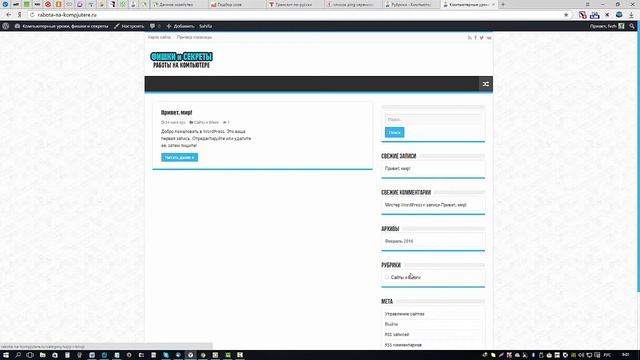
Task: Click 'Выйти' in the Meta widget
Action: pos(391,324)
